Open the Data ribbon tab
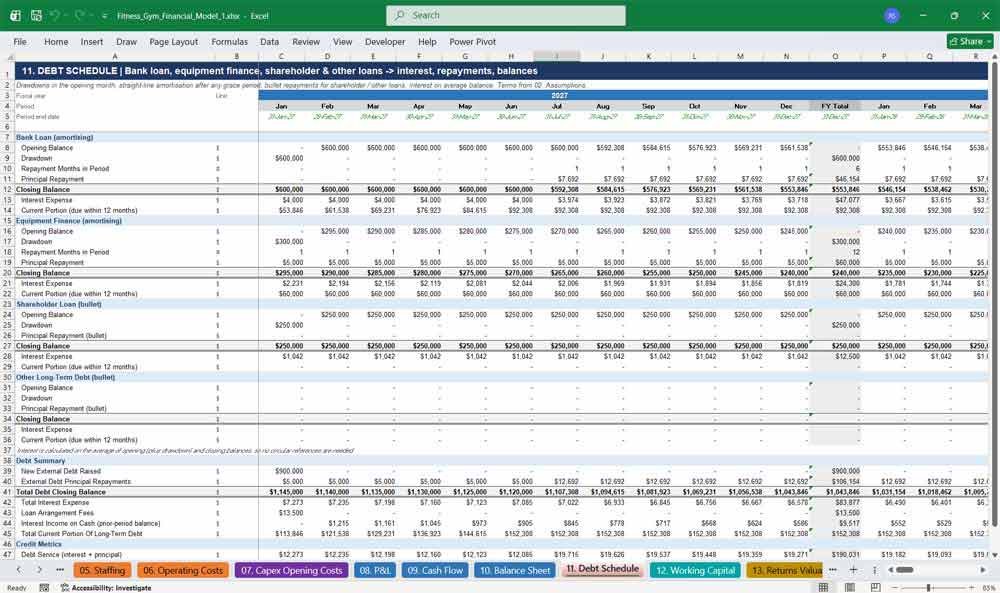The width and height of the screenshot is (1000, 593). click(269, 41)
